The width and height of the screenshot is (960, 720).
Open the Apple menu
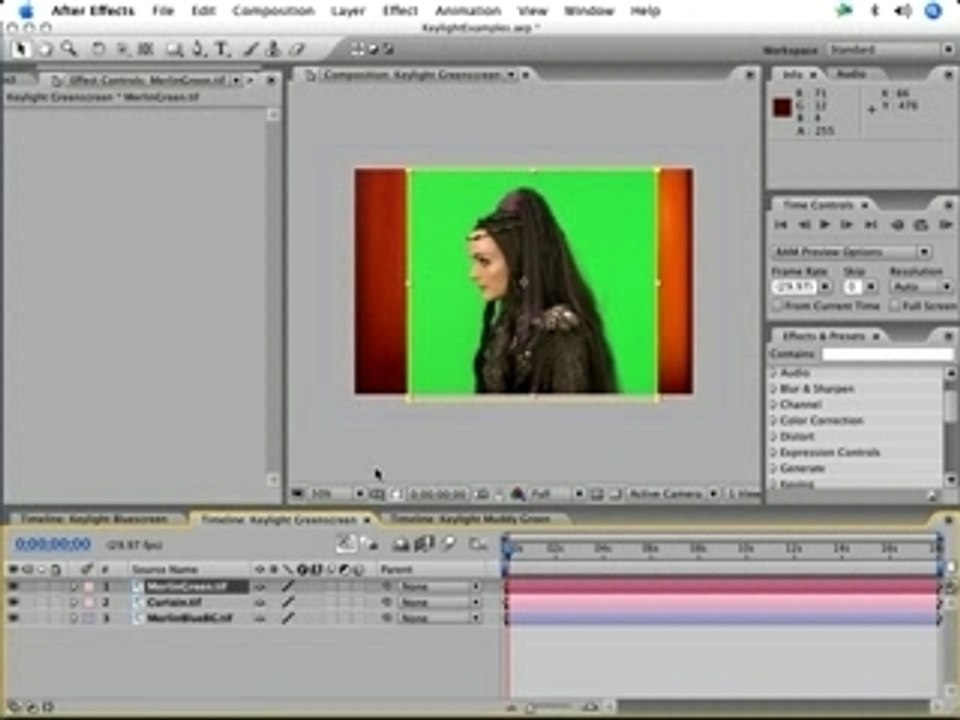pyautogui.click(x=27, y=10)
